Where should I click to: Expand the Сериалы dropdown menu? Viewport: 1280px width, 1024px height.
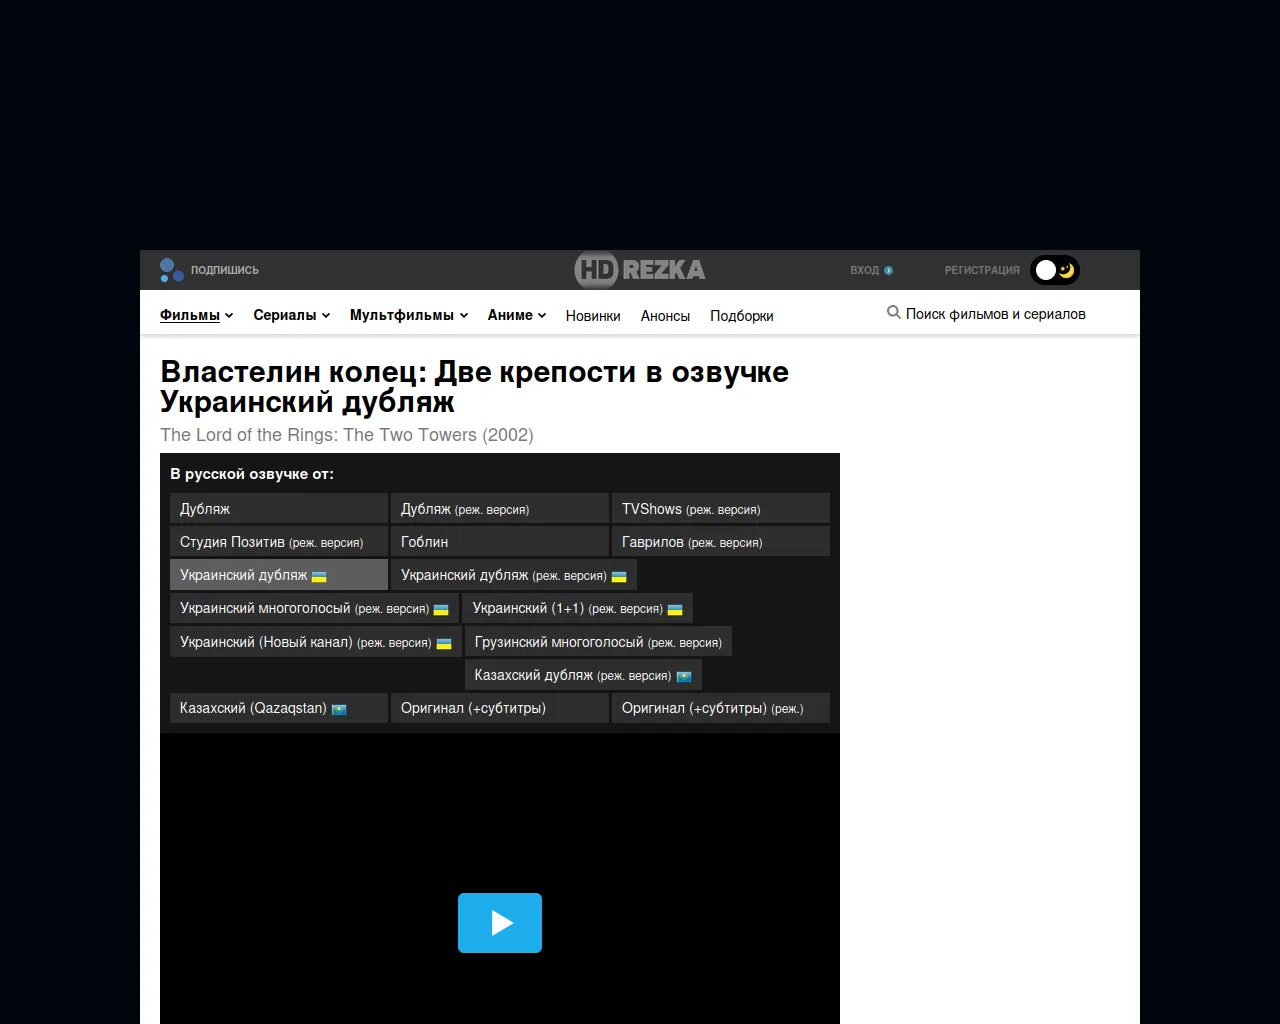click(x=291, y=315)
